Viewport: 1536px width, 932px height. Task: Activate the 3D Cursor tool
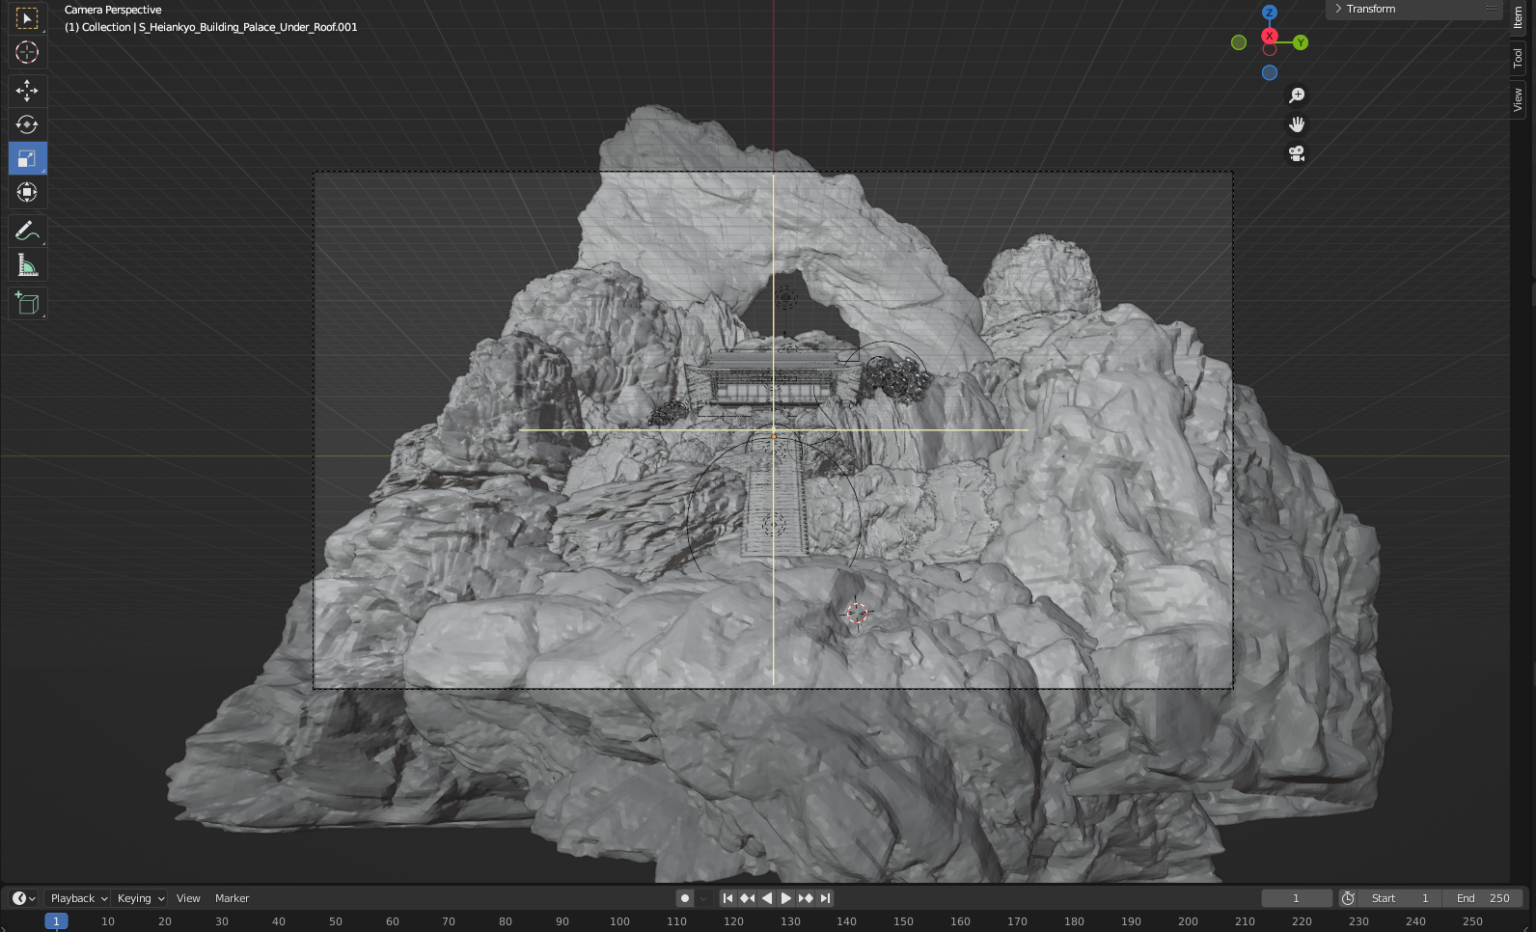click(x=27, y=52)
